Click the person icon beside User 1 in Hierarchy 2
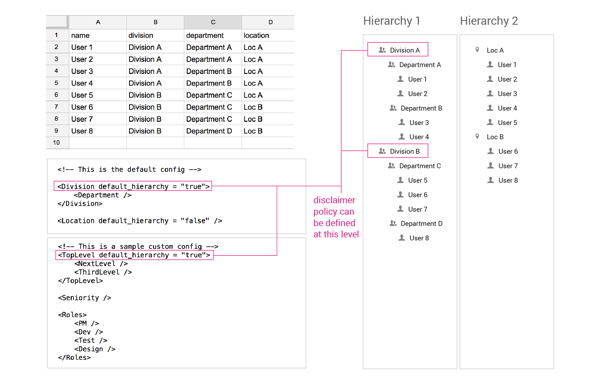 [490, 64]
